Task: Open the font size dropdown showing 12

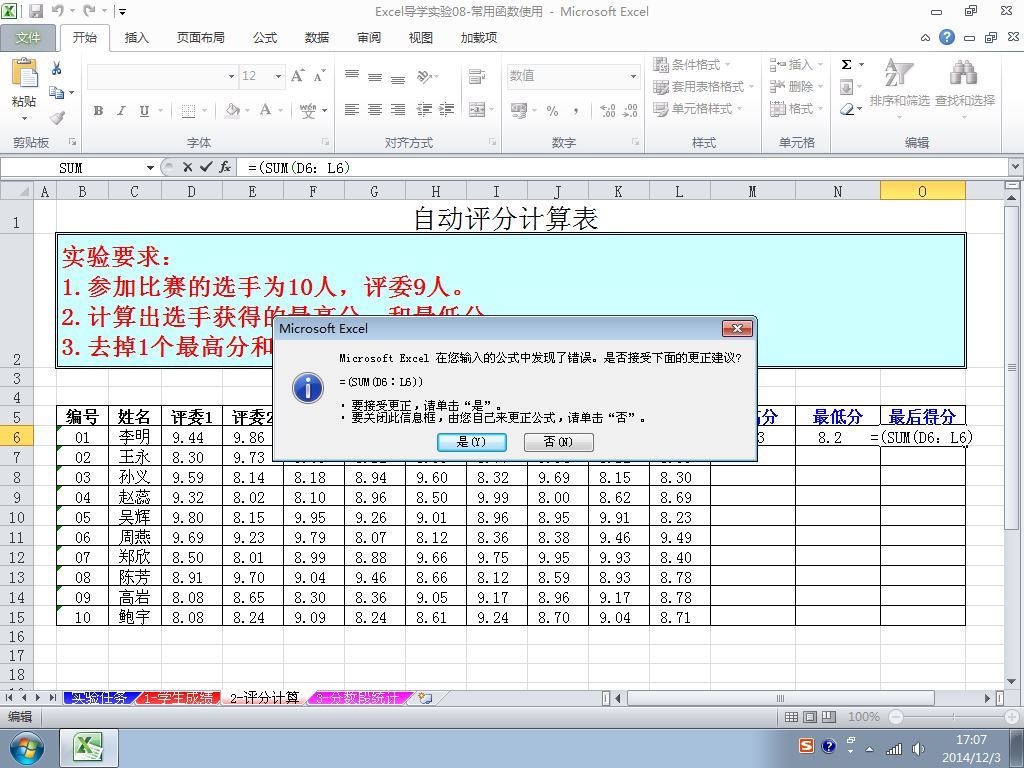Action: click(x=278, y=76)
